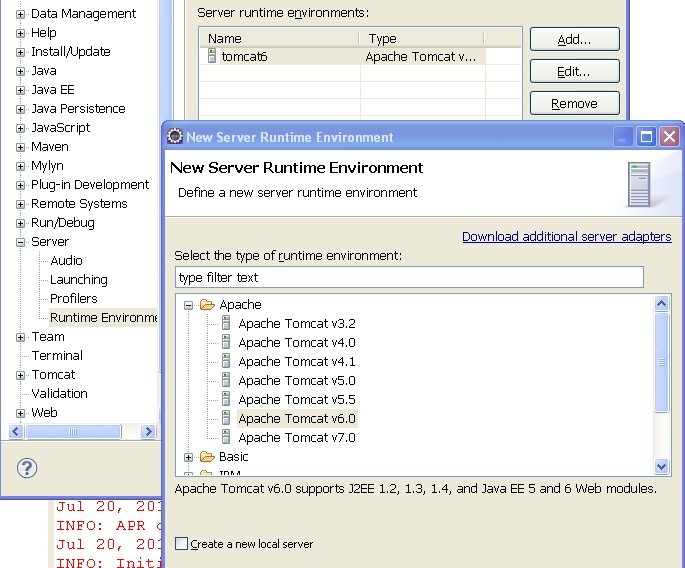The image size is (685, 568).
Task: Open the Validation preferences page
Action: click(59, 394)
